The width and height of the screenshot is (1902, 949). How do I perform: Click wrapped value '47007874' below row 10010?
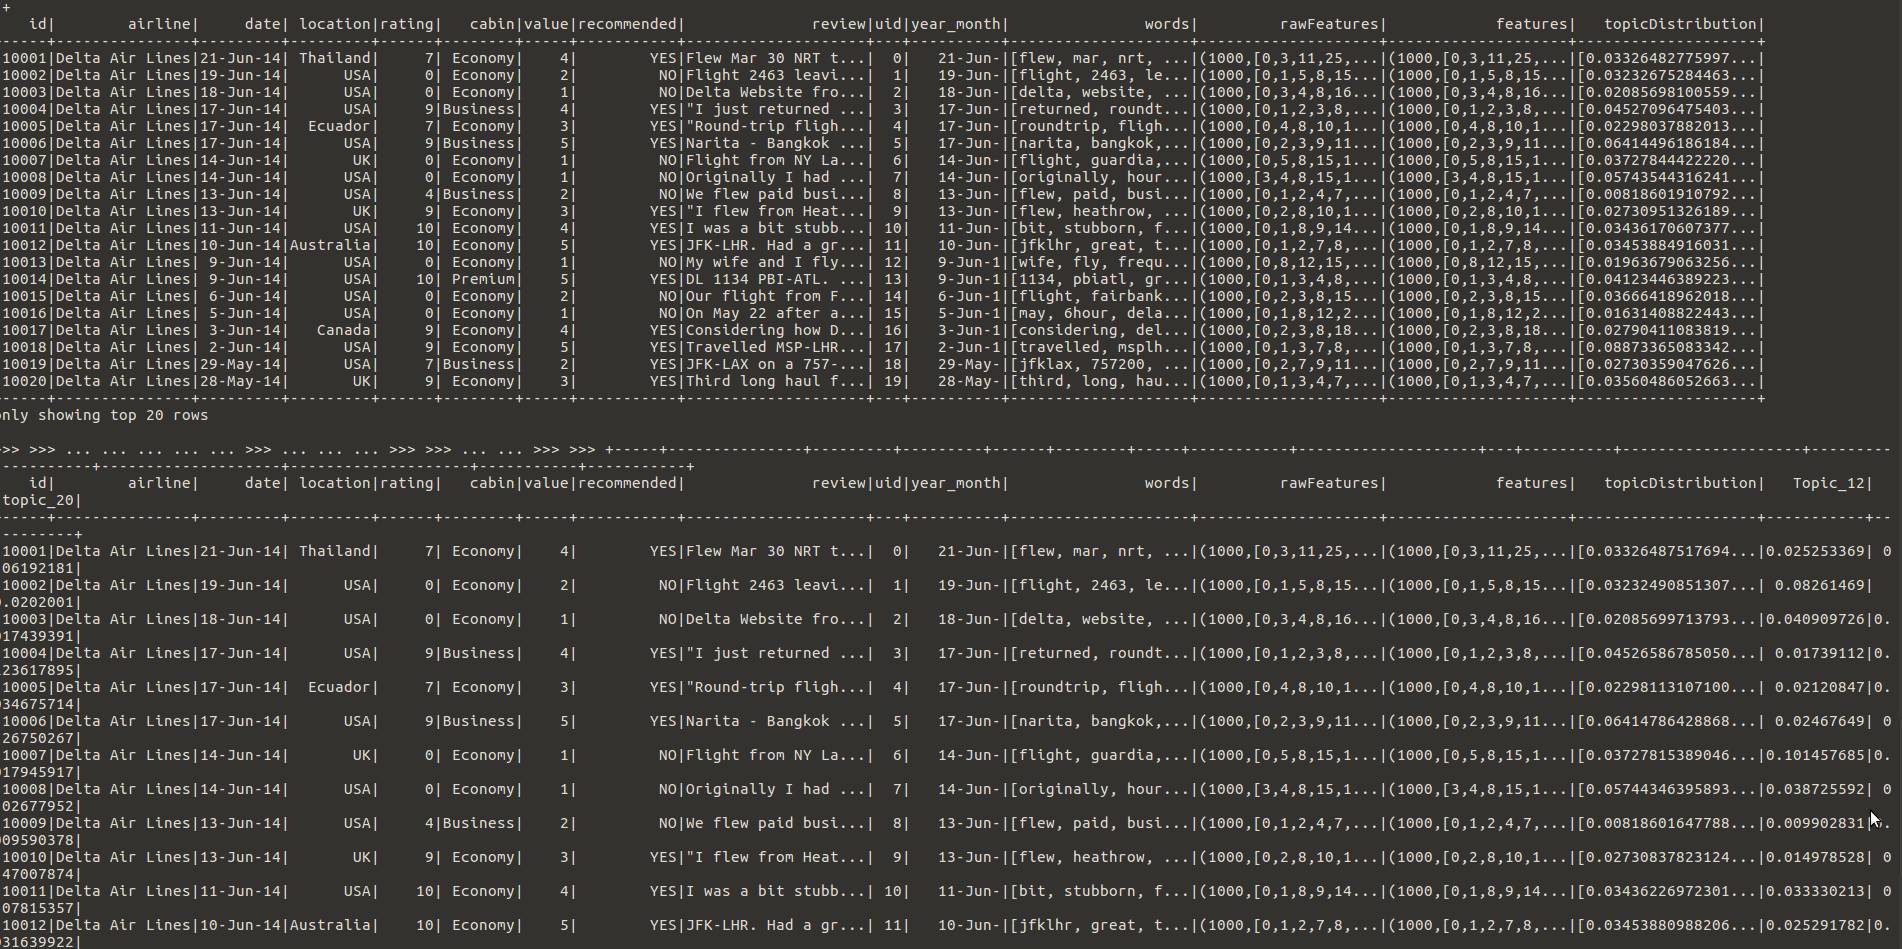point(37,874)
